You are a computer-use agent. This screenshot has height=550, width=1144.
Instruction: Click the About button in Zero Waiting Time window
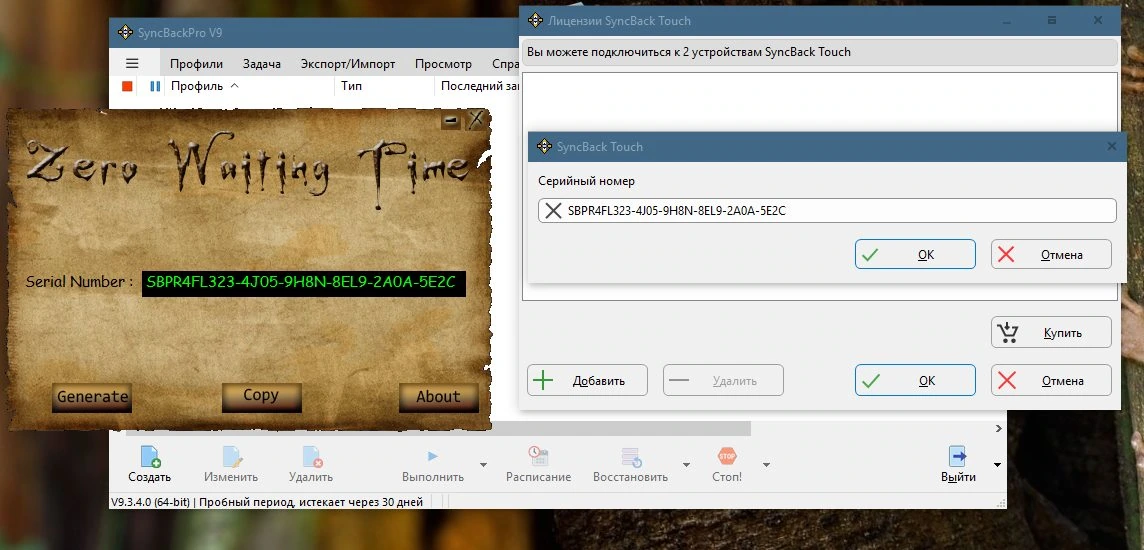[x=438, y=398]
